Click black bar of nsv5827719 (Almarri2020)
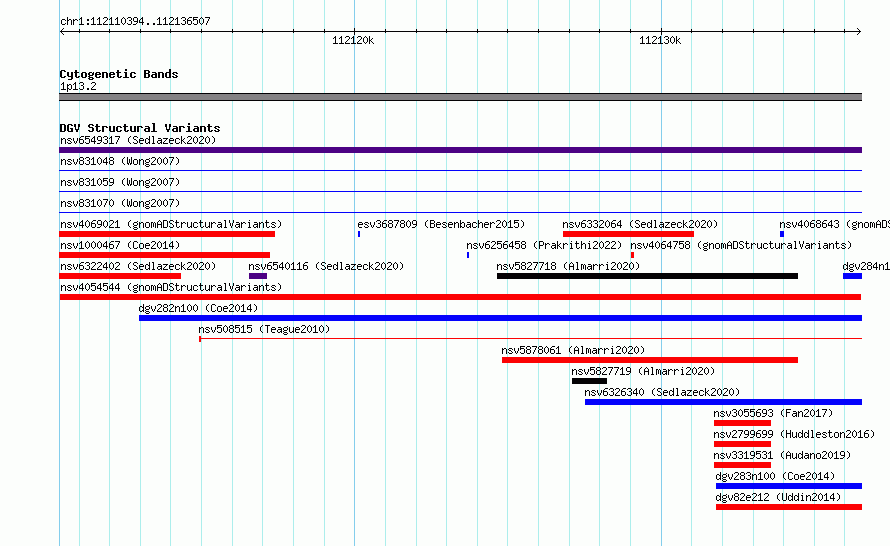The height and width of the screenshot is (546, 890). tap(589, 381)
